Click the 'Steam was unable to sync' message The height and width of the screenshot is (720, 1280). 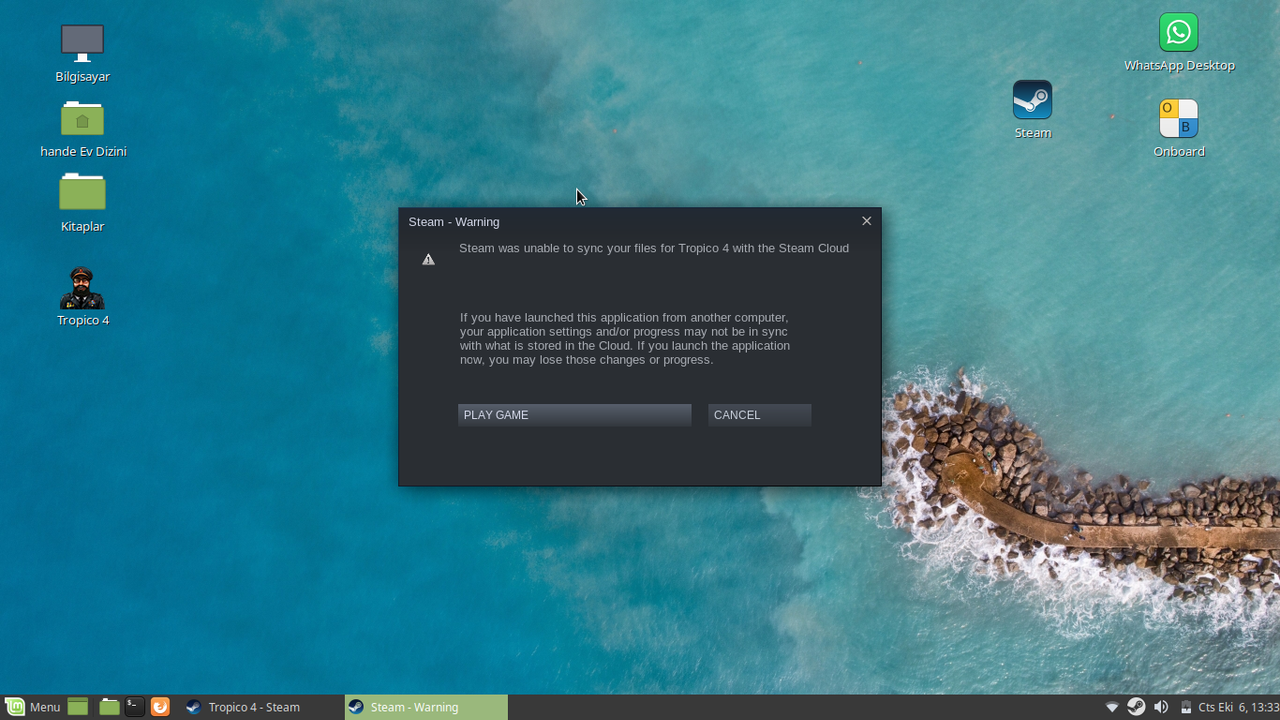tap(654, 248)
